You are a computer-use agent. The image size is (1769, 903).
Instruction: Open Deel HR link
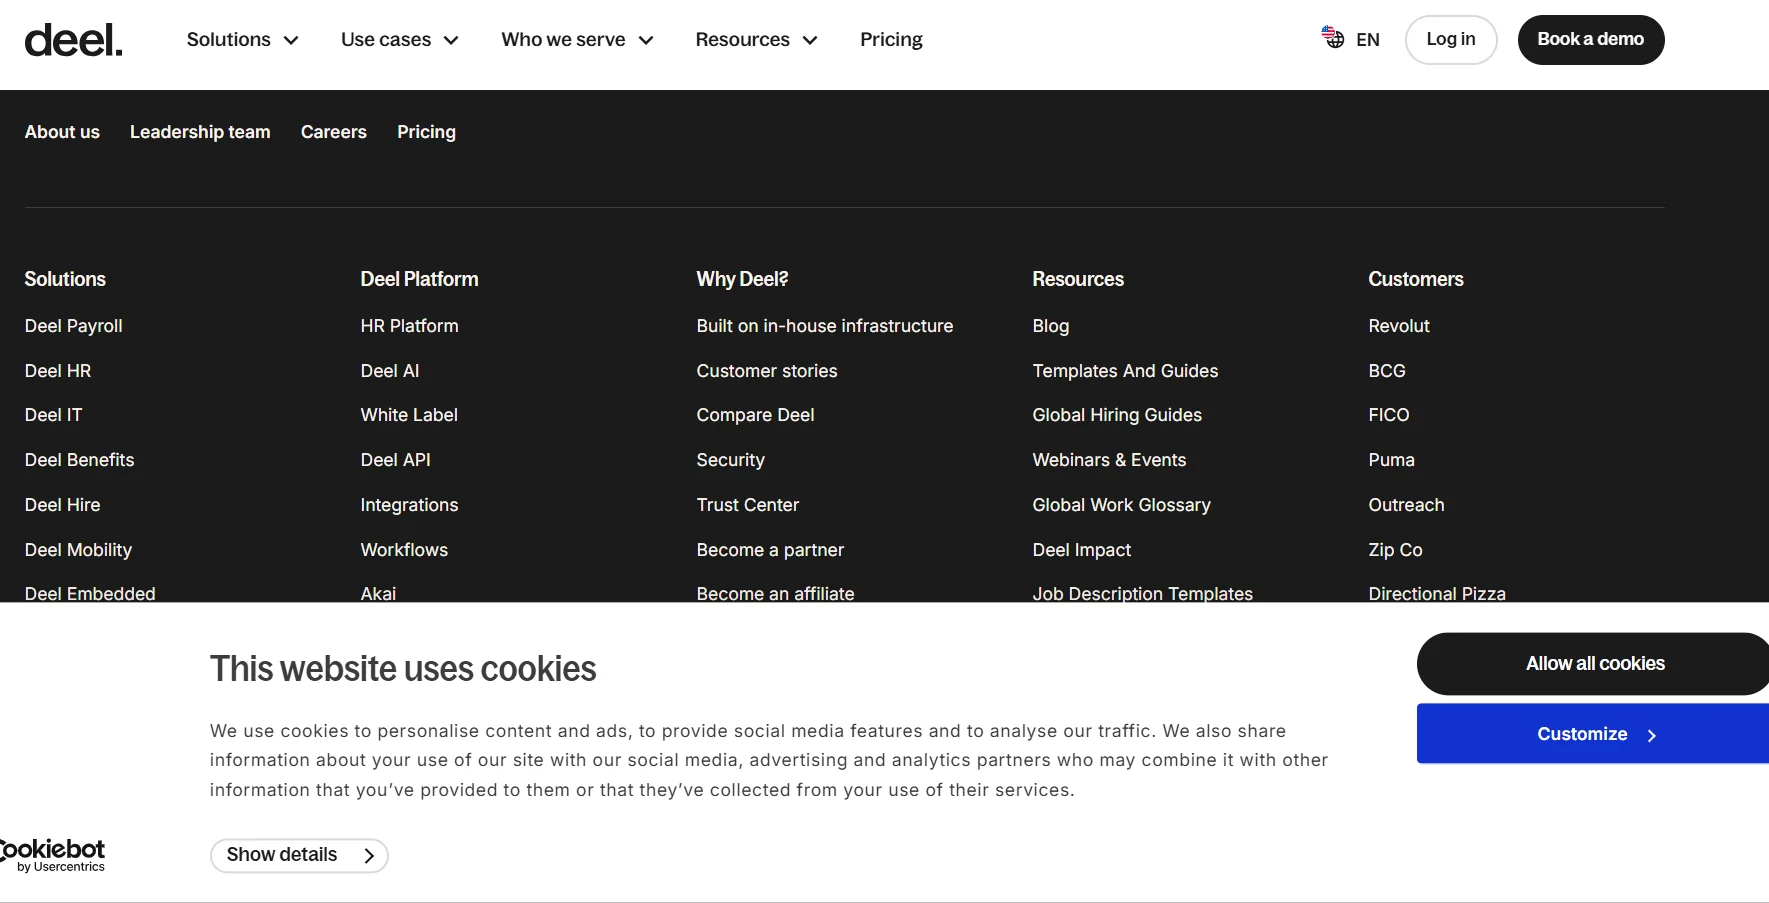coord(58,371)
